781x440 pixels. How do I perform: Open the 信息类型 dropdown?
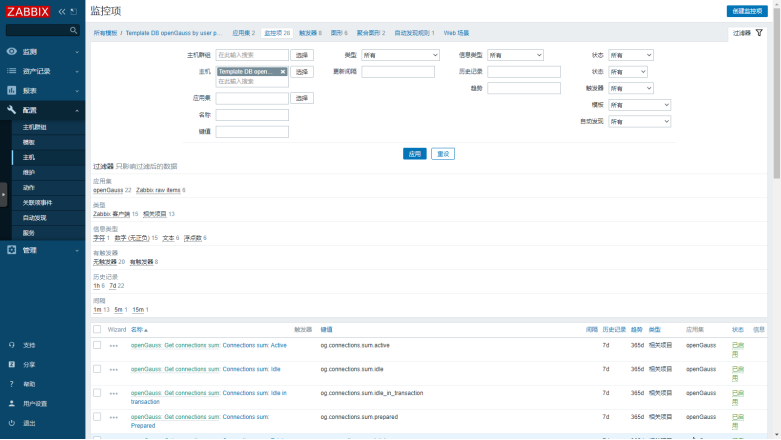coord(515,55)
